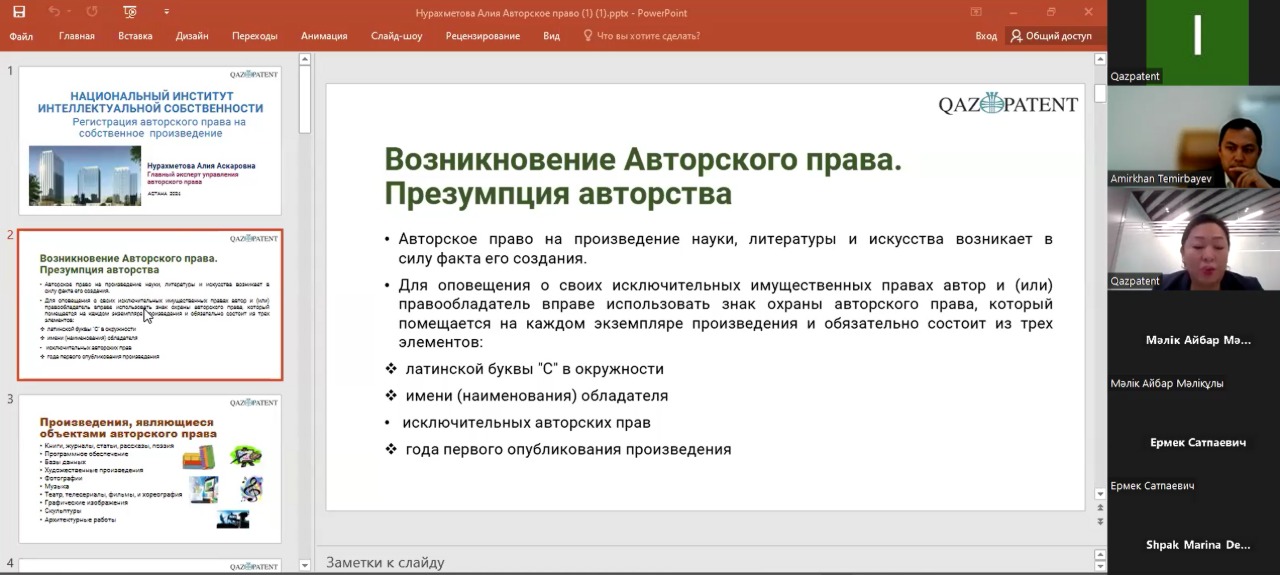The width and height of the screenshot is (1280, 575).
Task: Click the Общий доступ share button
Action: pos(1051,36)
